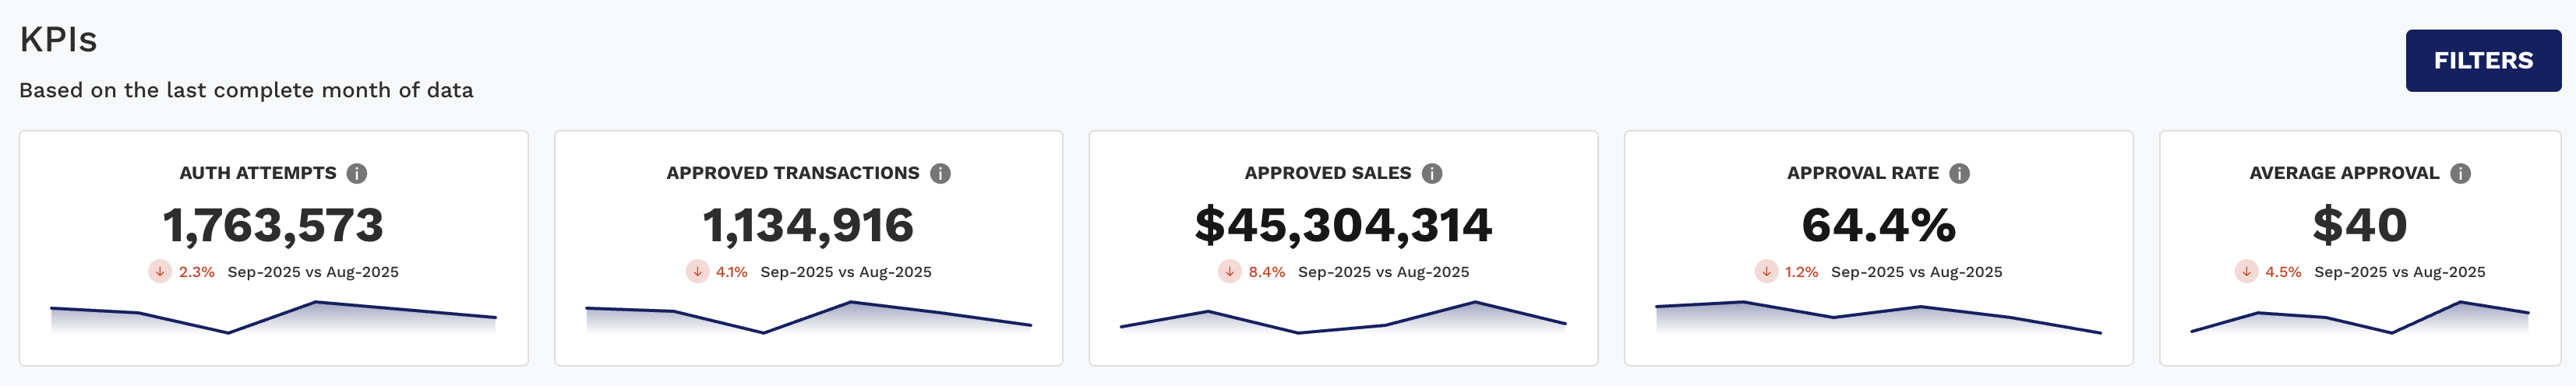The width and height of the screenshot is (2576, 386).
Task: Click the down arrow beside 4.5%
Action: 2246,271
